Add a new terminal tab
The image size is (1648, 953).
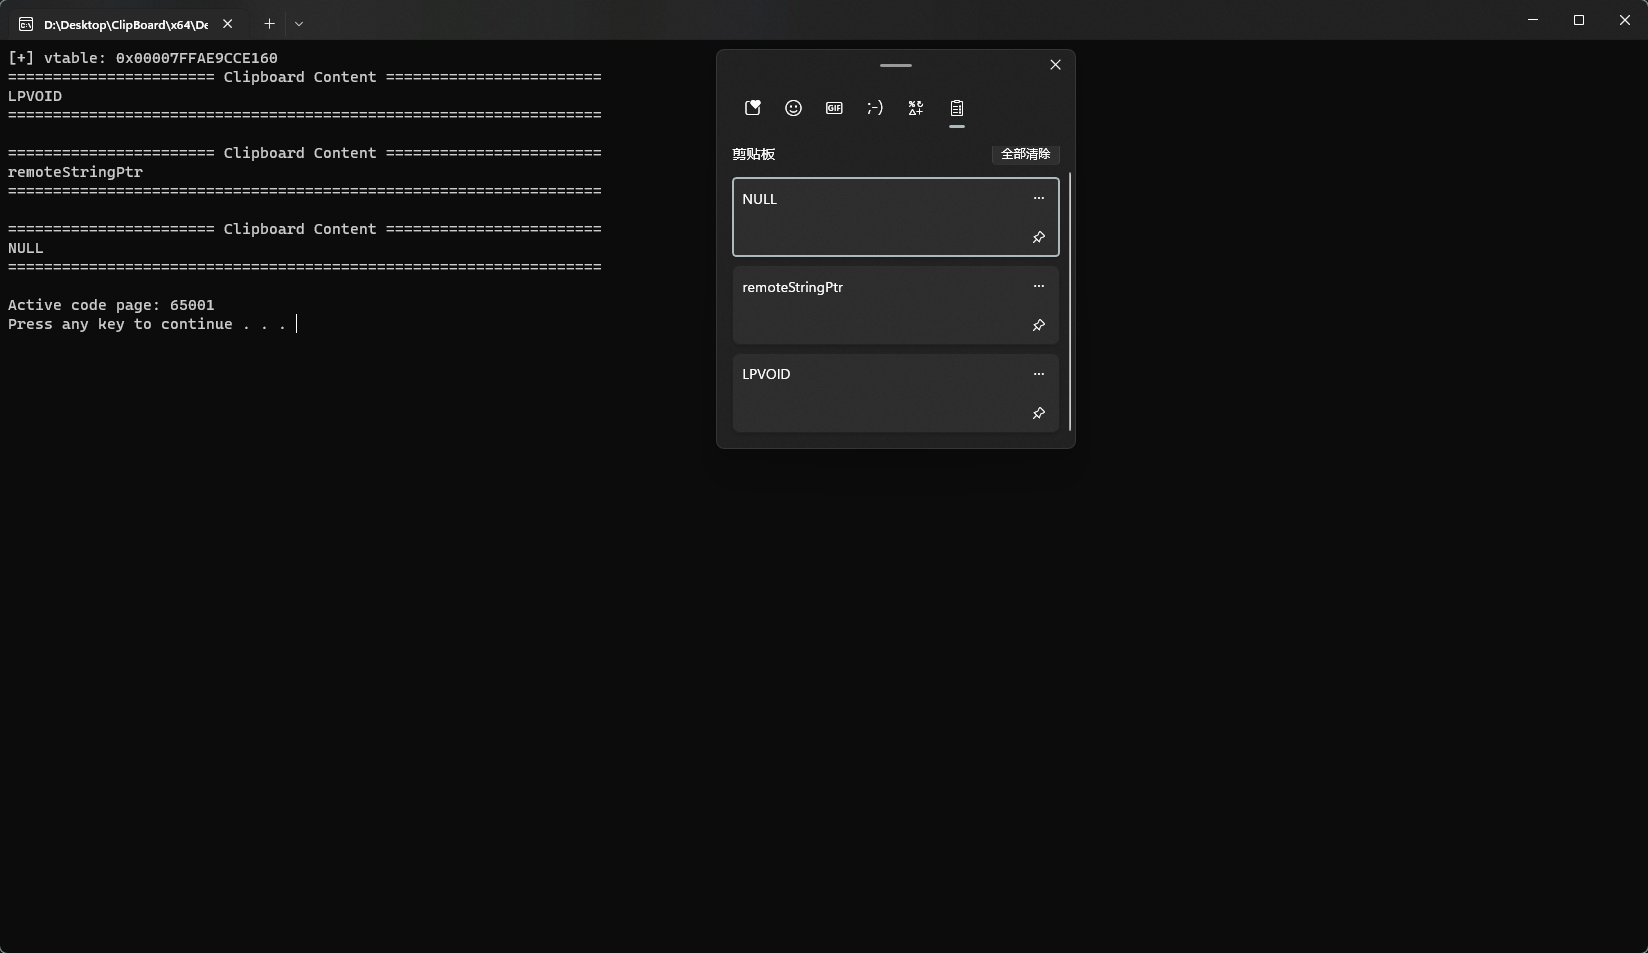click(x=269, y=23)
